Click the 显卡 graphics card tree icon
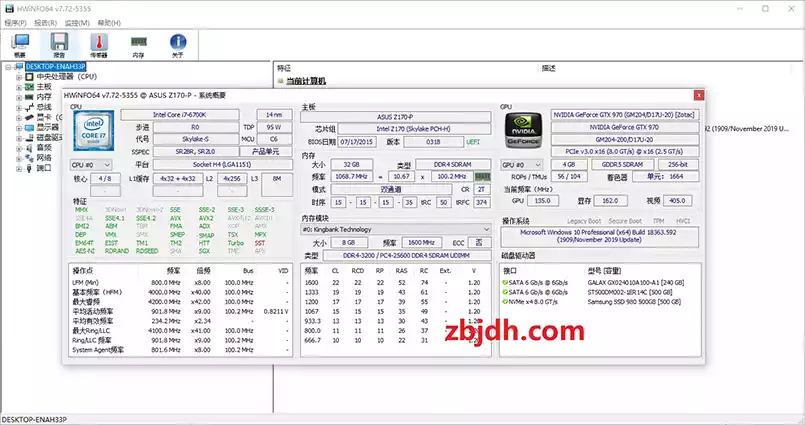 click(x=29, y=117)
